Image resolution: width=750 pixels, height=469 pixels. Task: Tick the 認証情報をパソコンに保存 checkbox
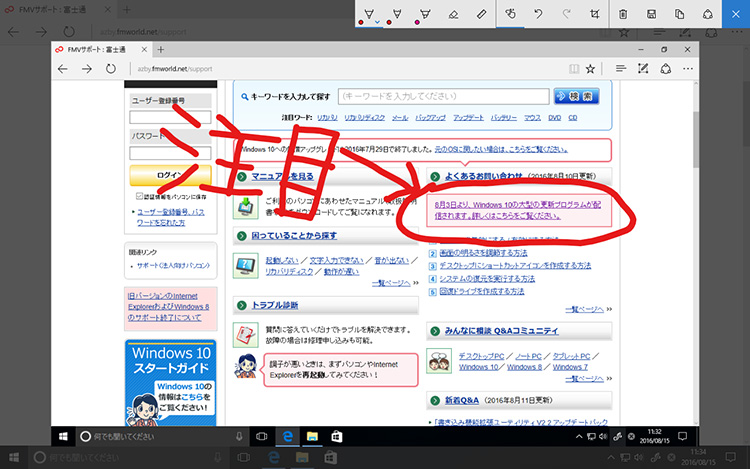tap(137, 197)
